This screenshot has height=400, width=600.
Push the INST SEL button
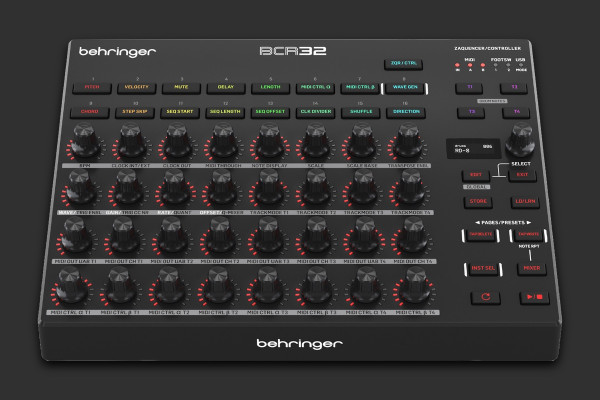[x=483, y=268]
